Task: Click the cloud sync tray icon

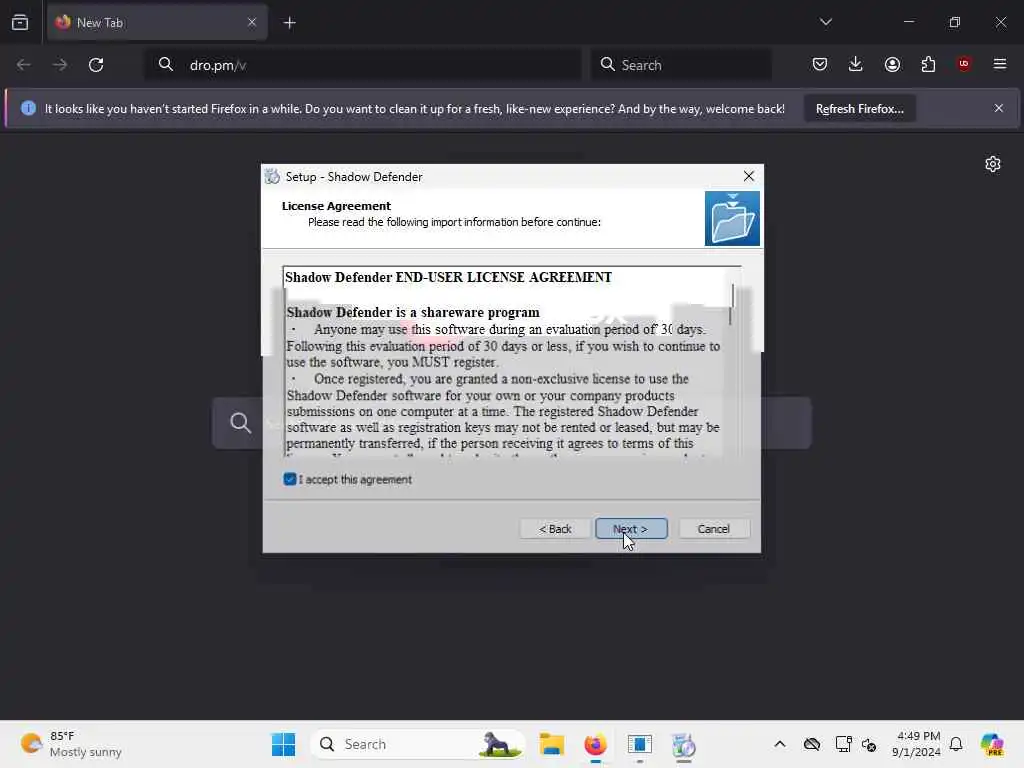Action: tap(812, 744)
